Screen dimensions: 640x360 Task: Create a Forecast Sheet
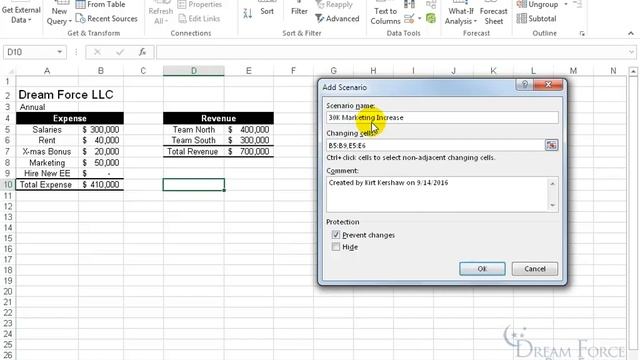493,16
